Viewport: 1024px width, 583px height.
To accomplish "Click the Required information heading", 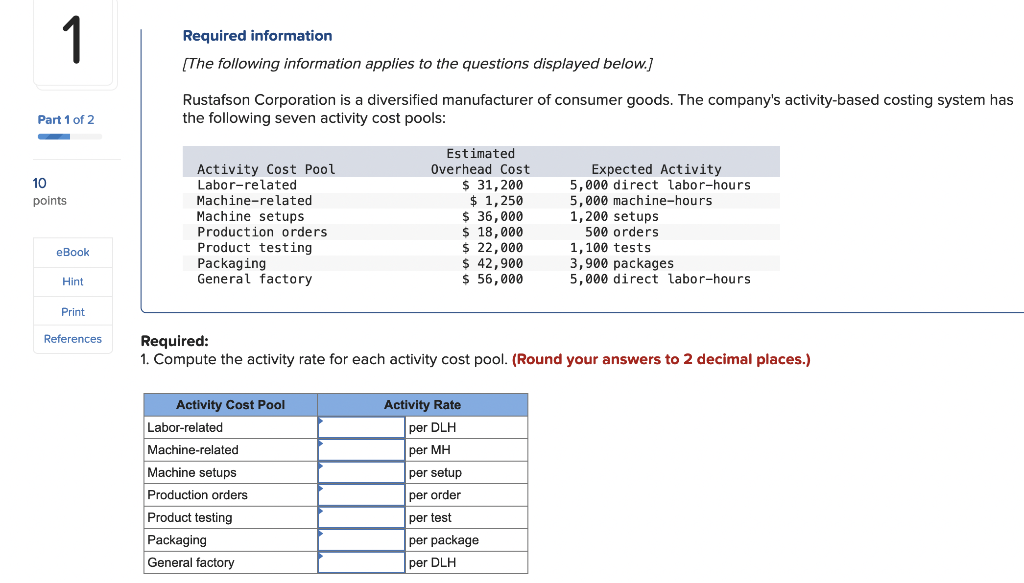I will 257,36.
